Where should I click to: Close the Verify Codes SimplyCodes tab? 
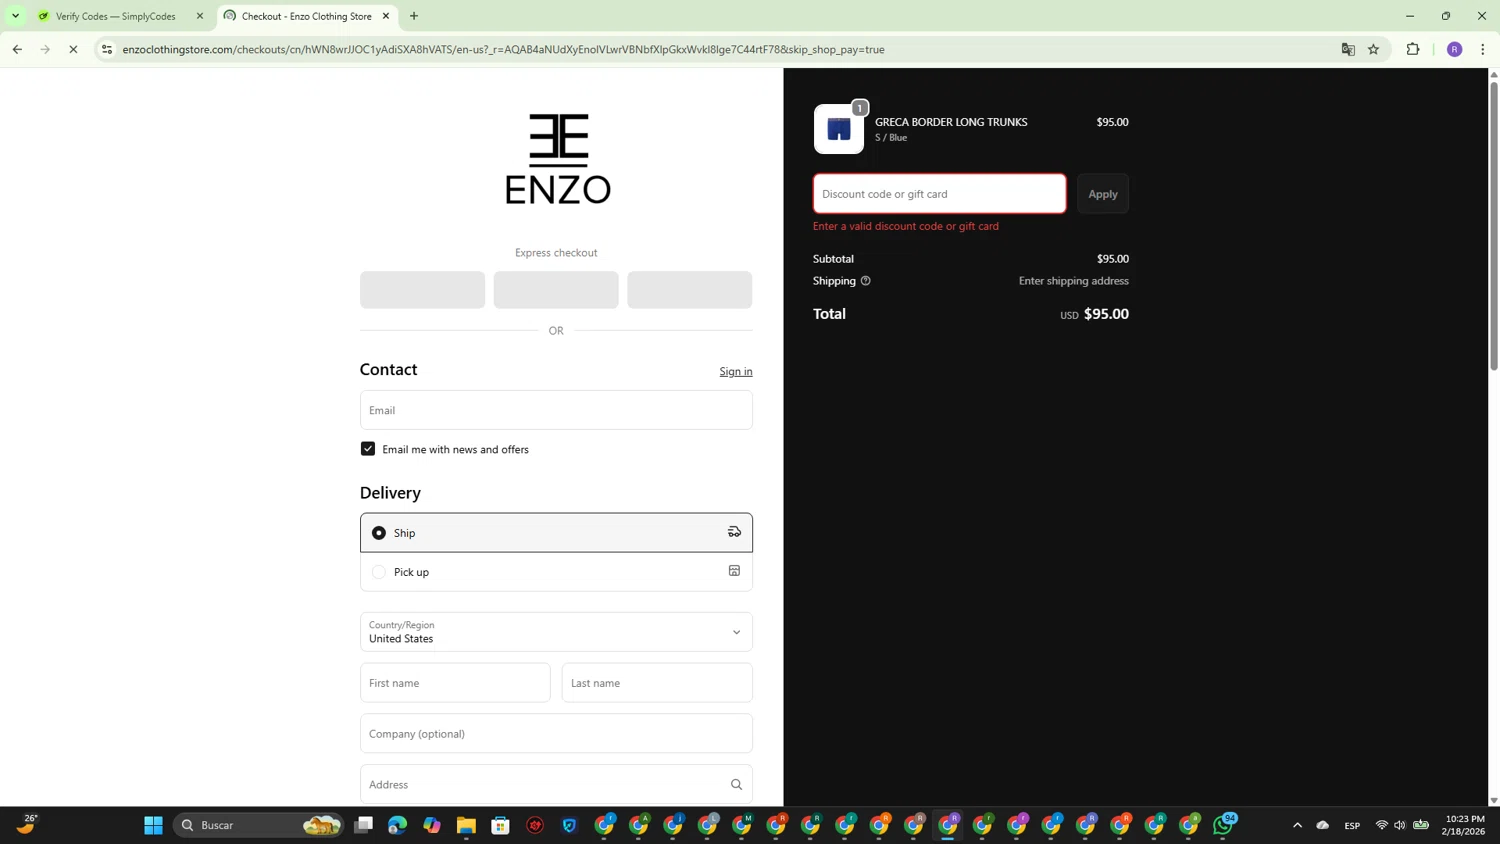click(x=200, y=16)
